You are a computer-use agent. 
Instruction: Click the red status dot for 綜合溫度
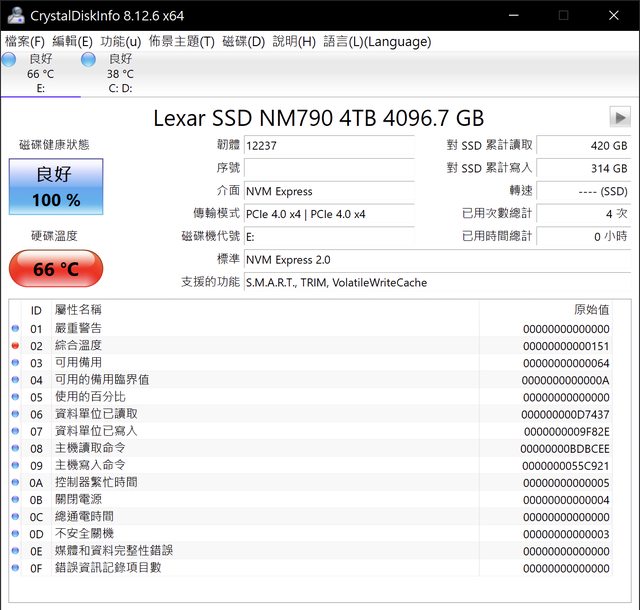15,346
